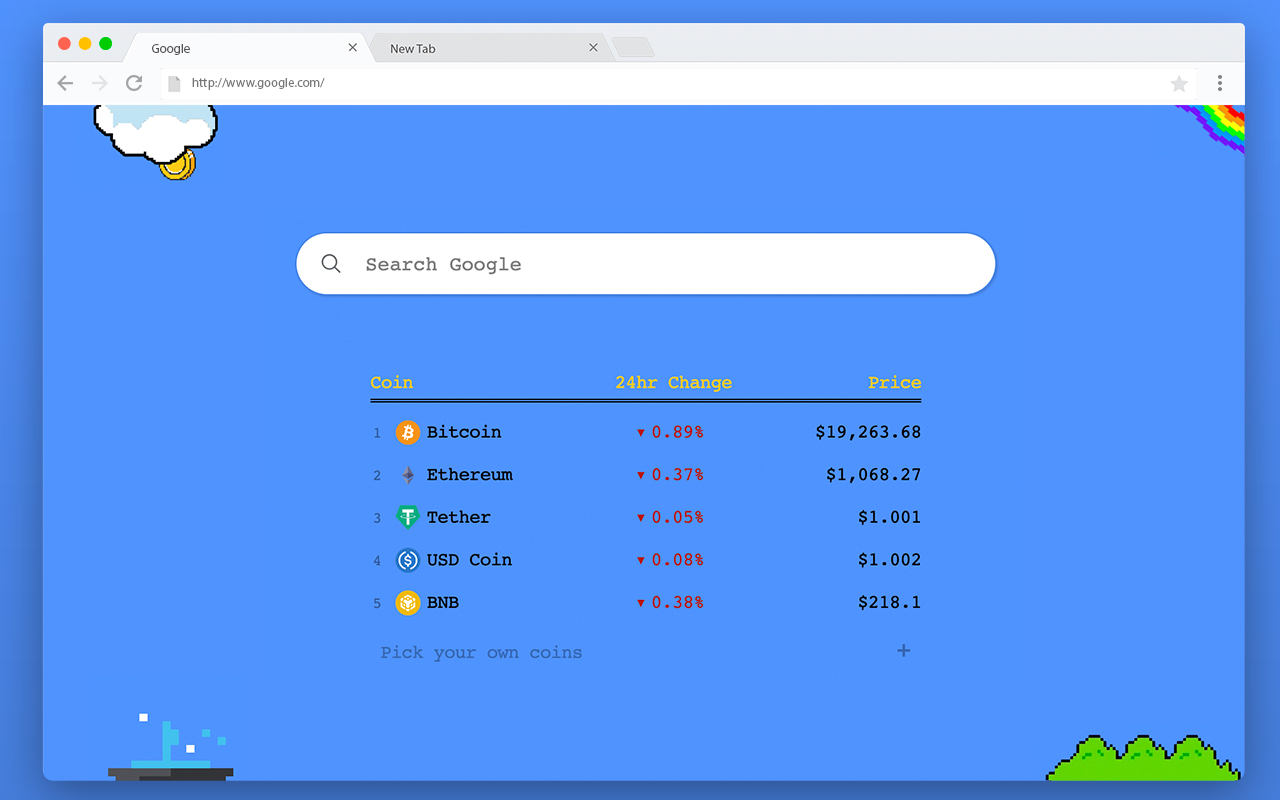
Task: Click the Bitcoin coin icon
Action: (407, 432)
